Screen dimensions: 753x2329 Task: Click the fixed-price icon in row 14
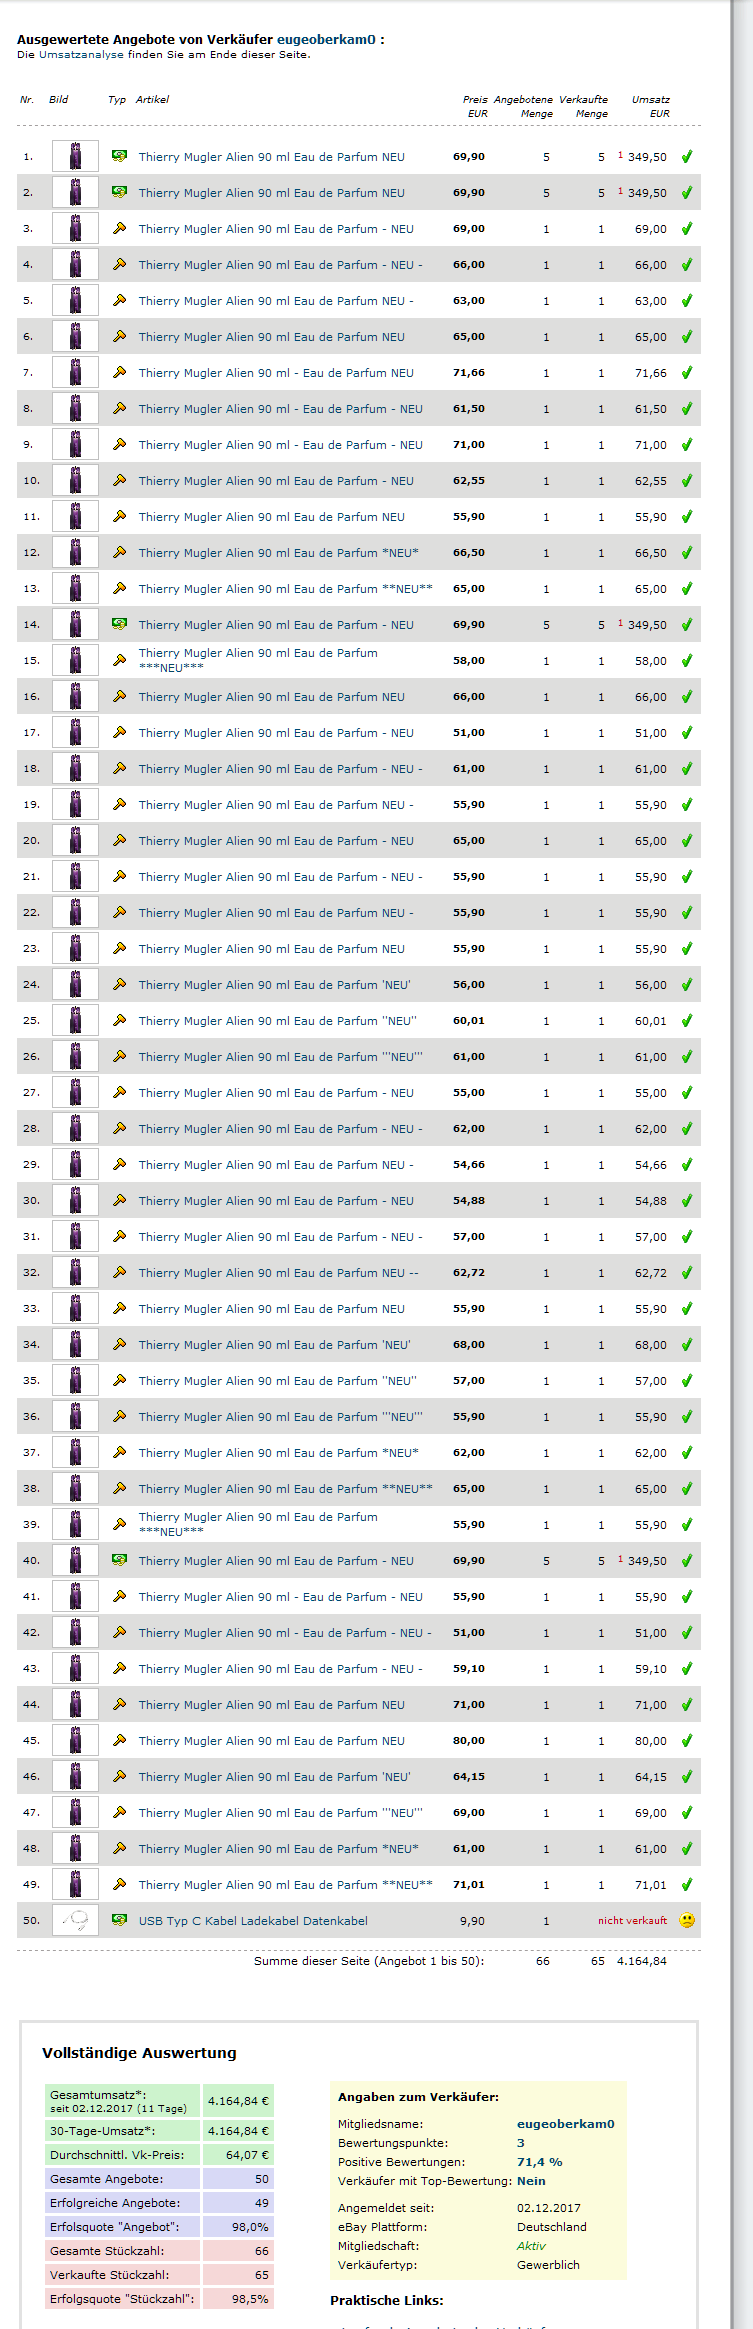point(119,624)
